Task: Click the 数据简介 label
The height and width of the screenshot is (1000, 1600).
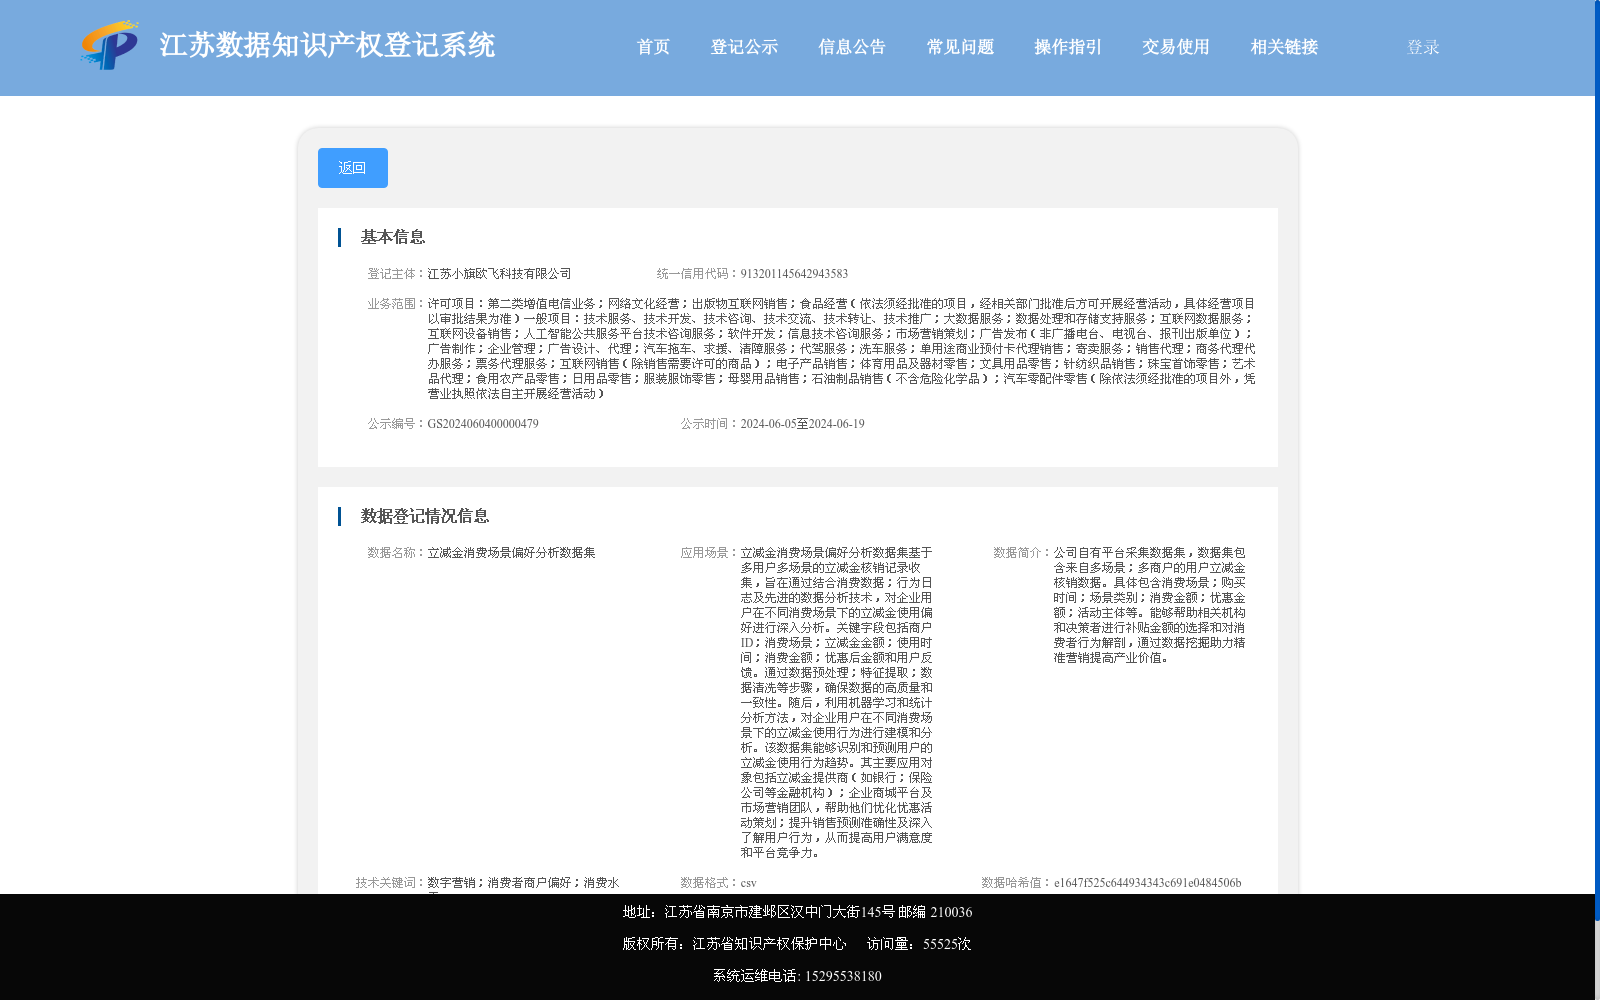Action: [x=1023, y=553]
